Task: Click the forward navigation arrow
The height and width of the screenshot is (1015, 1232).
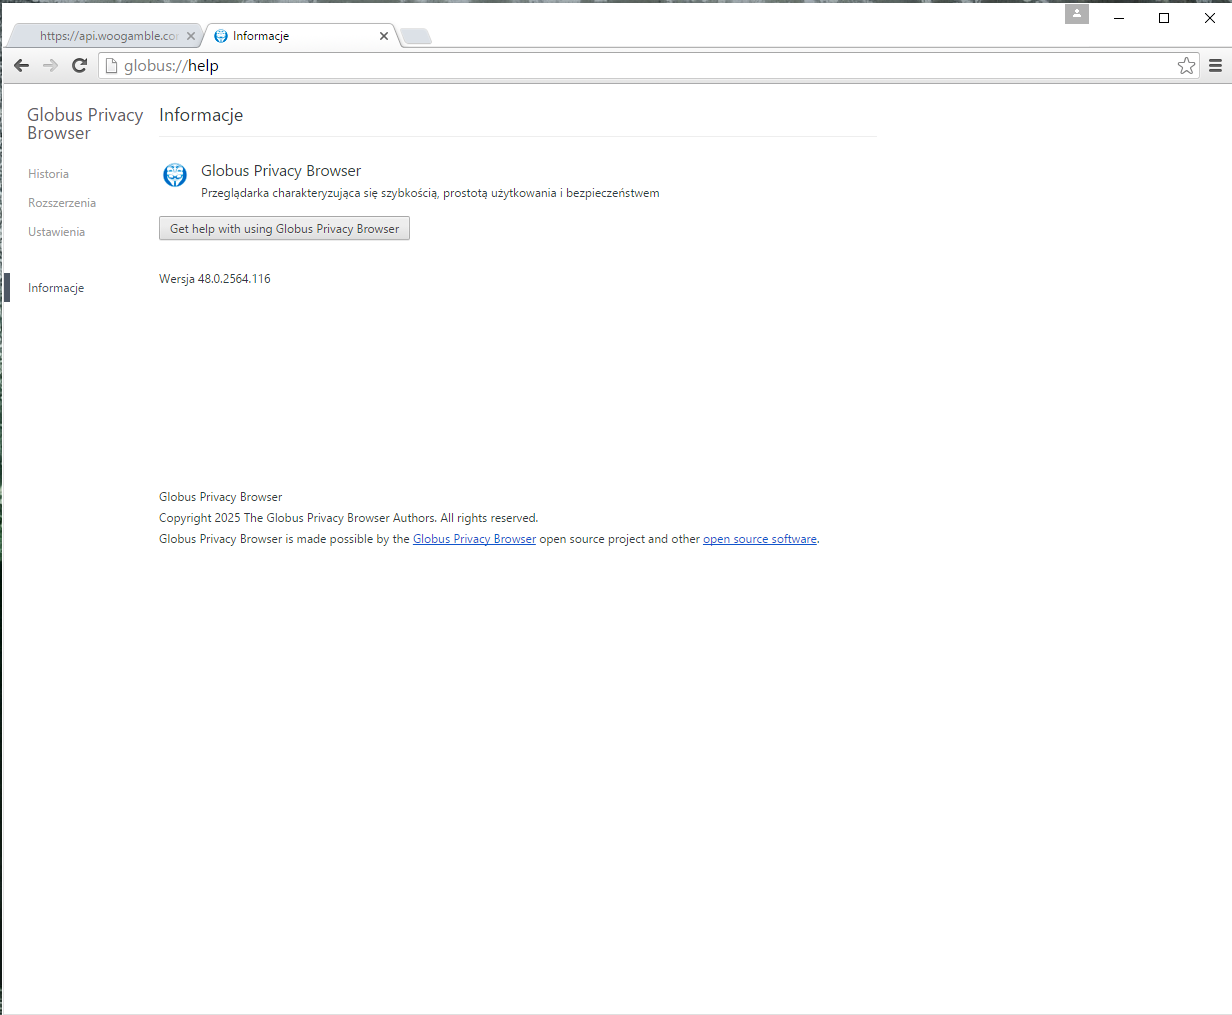Action: (x=50, y=66)
